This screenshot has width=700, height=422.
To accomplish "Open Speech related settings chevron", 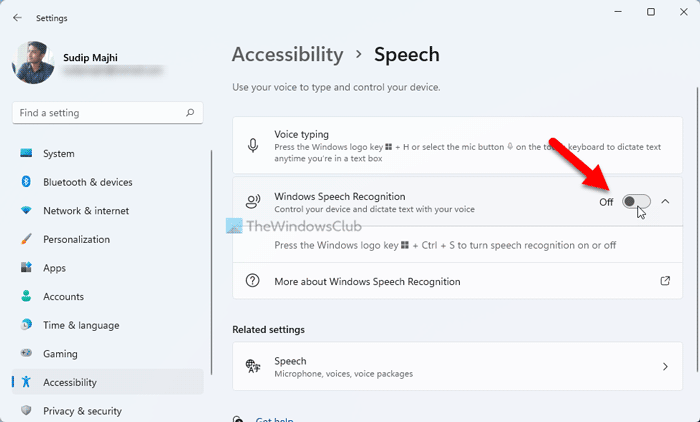I will point(665,367).
